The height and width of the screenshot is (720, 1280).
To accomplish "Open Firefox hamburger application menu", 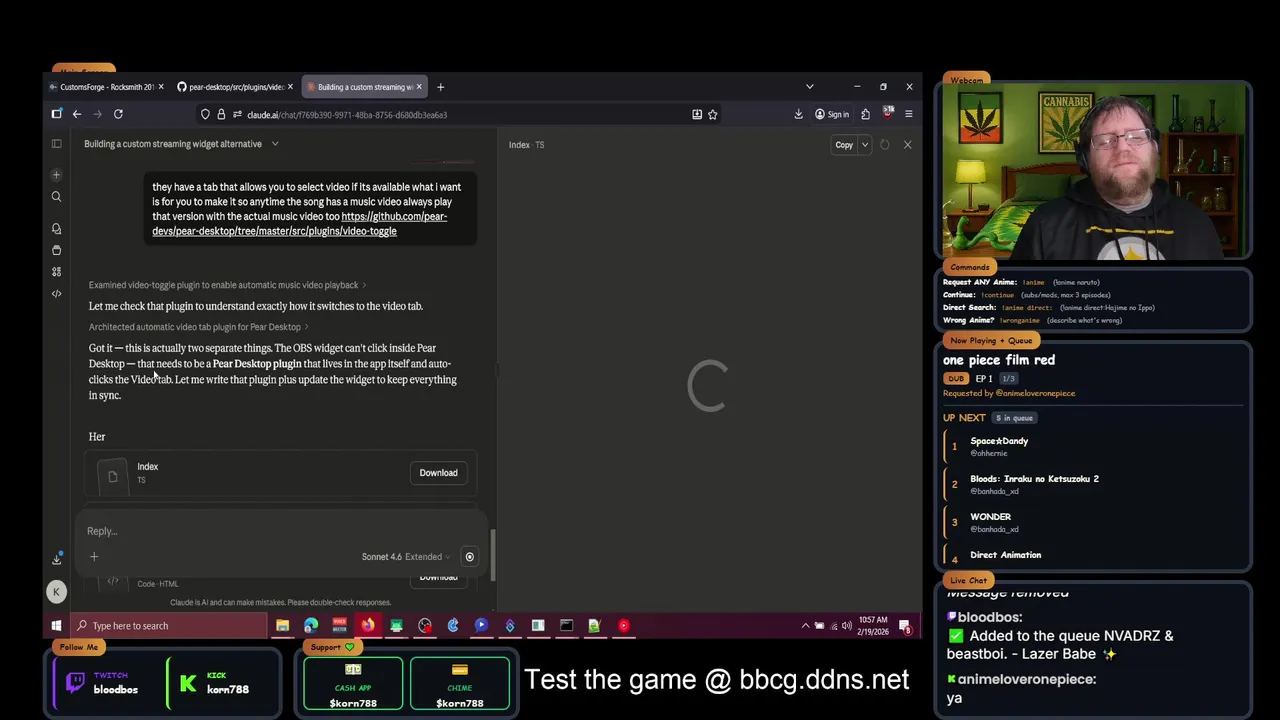I will coord(908,115).
